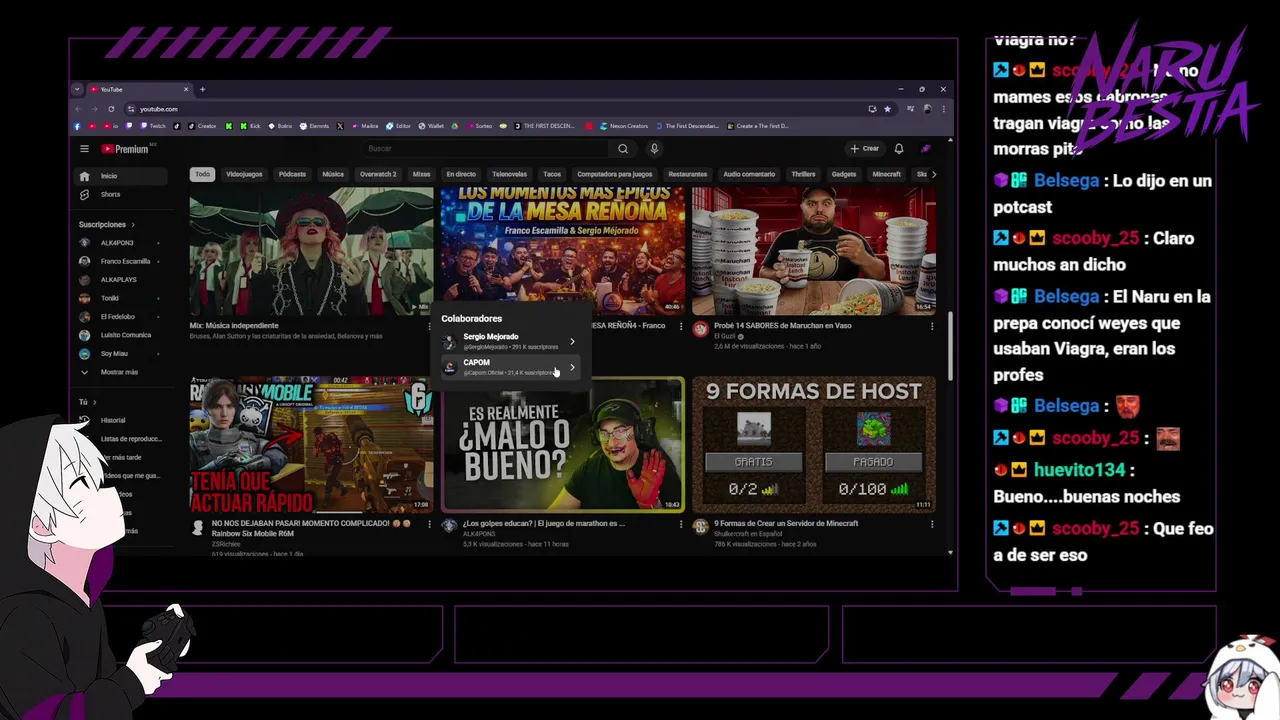The image size is (1280, 720).
Task: Click the YouTube search input field
Action: click(485, 149)
